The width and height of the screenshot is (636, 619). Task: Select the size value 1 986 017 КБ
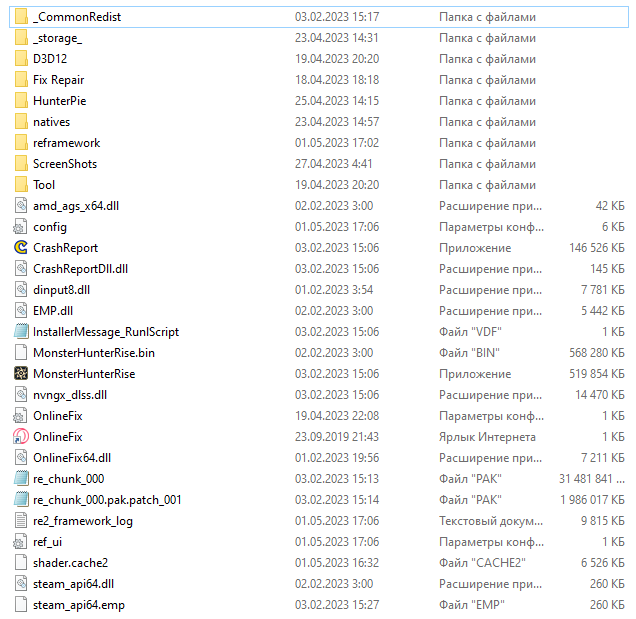click(x=592, y=500)
